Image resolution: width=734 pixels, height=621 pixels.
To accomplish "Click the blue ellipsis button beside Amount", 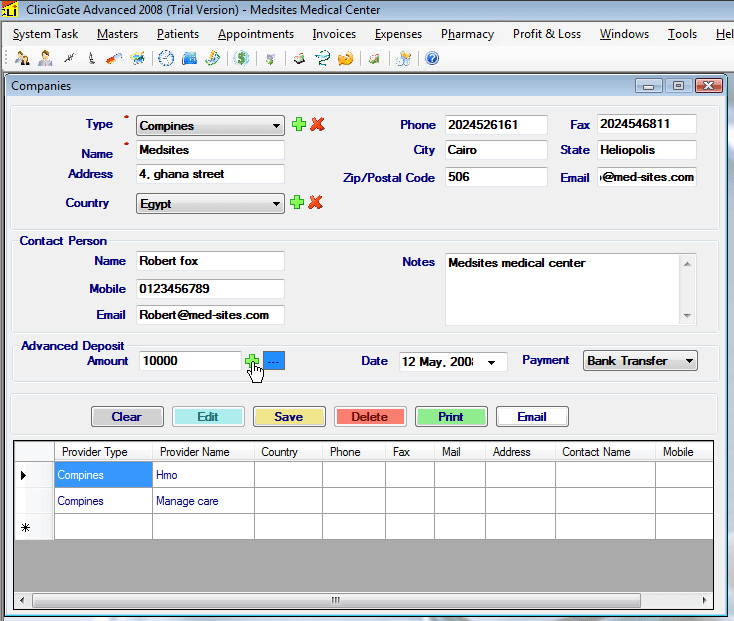I will [274, 361].
